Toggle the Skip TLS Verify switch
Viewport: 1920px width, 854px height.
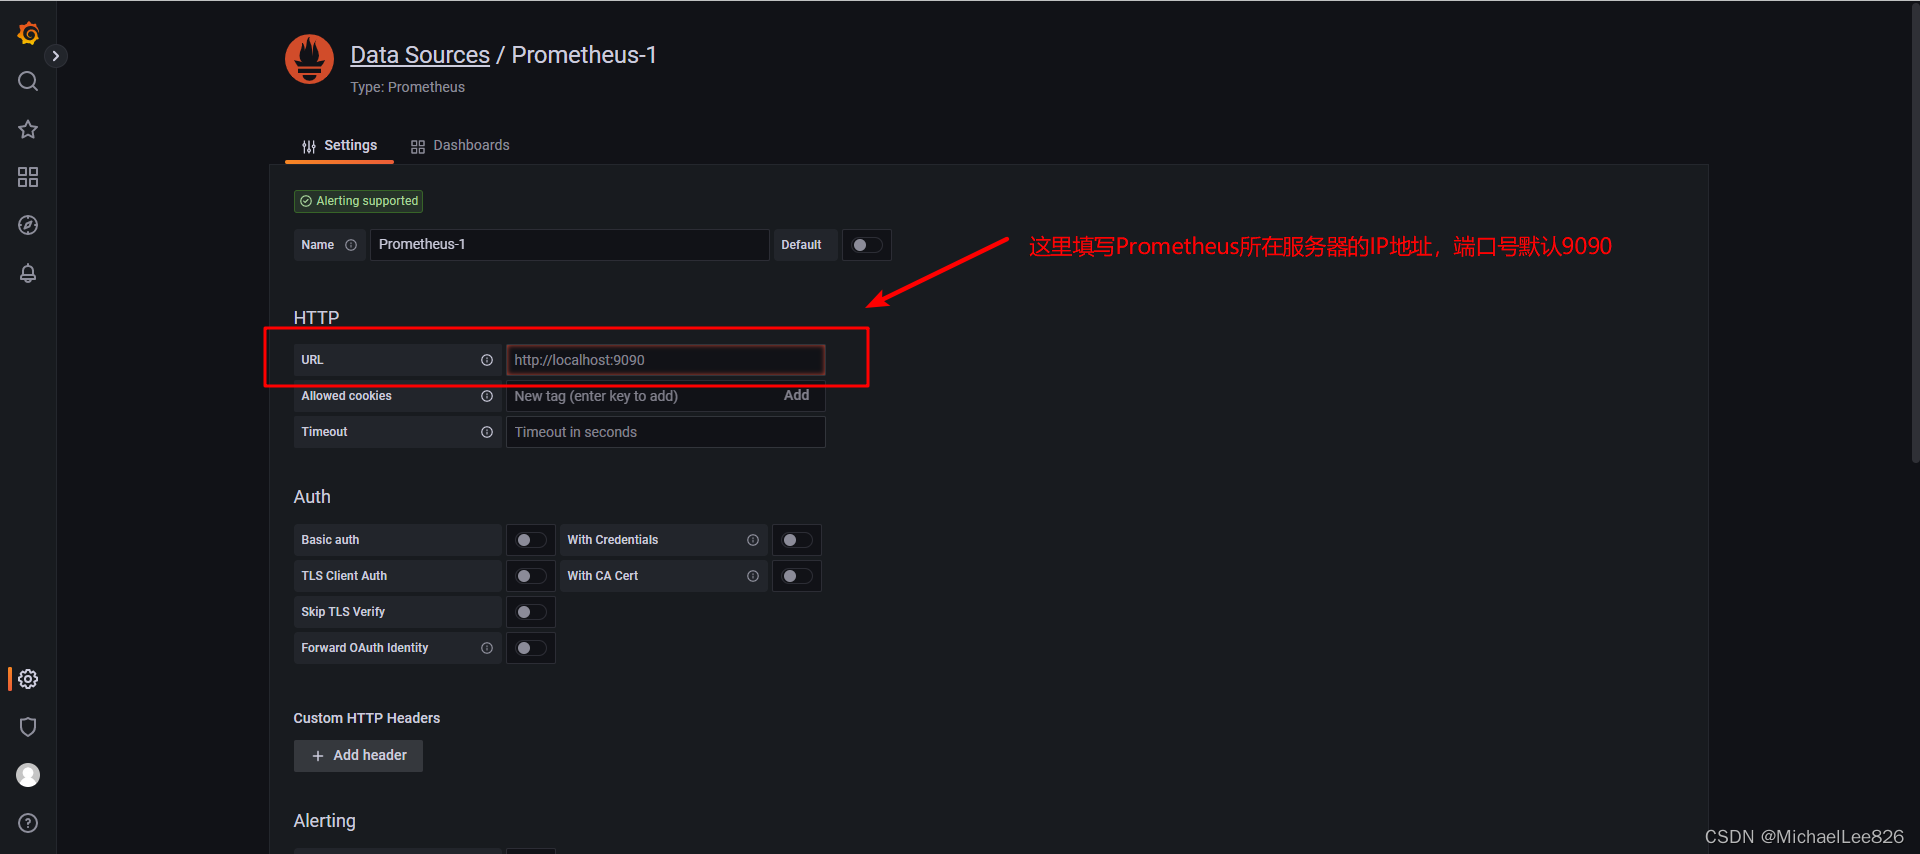point(531,612)
